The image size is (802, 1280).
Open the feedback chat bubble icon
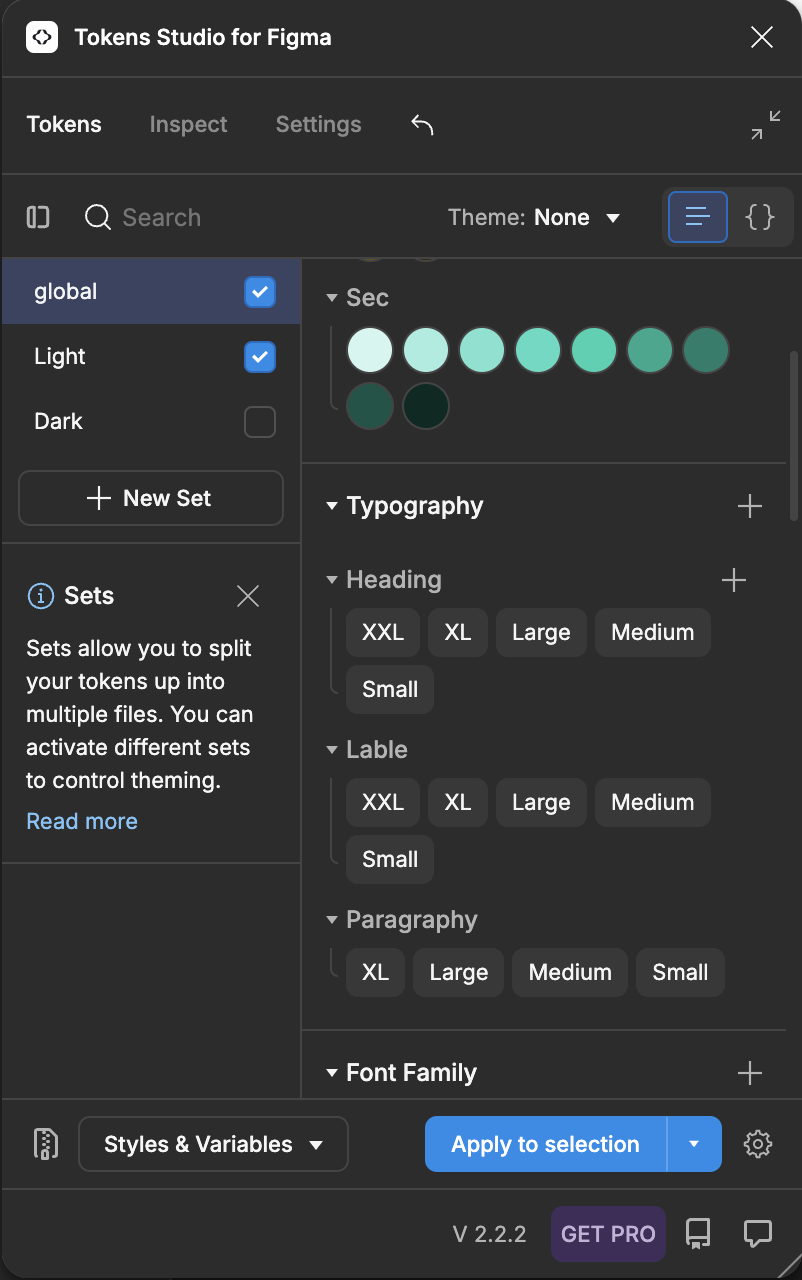click(758, 1233)
